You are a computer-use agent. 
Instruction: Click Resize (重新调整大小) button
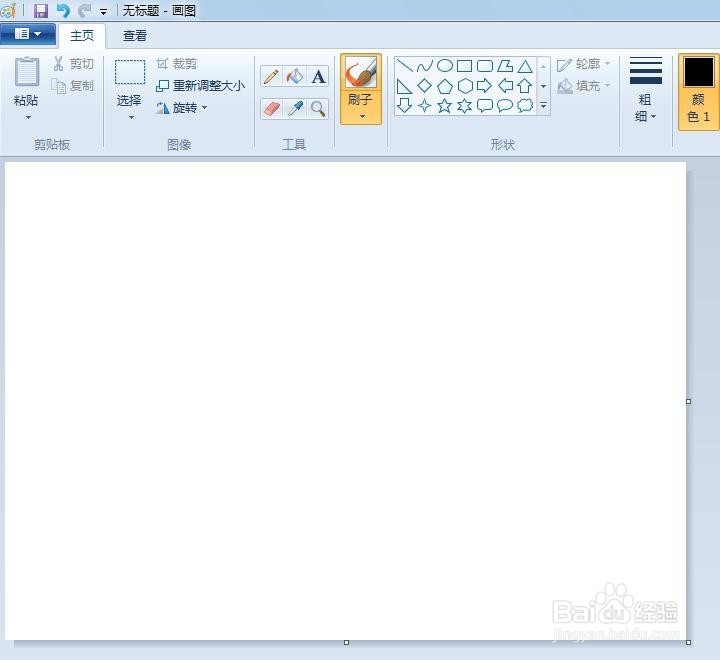tap(200, 86)
